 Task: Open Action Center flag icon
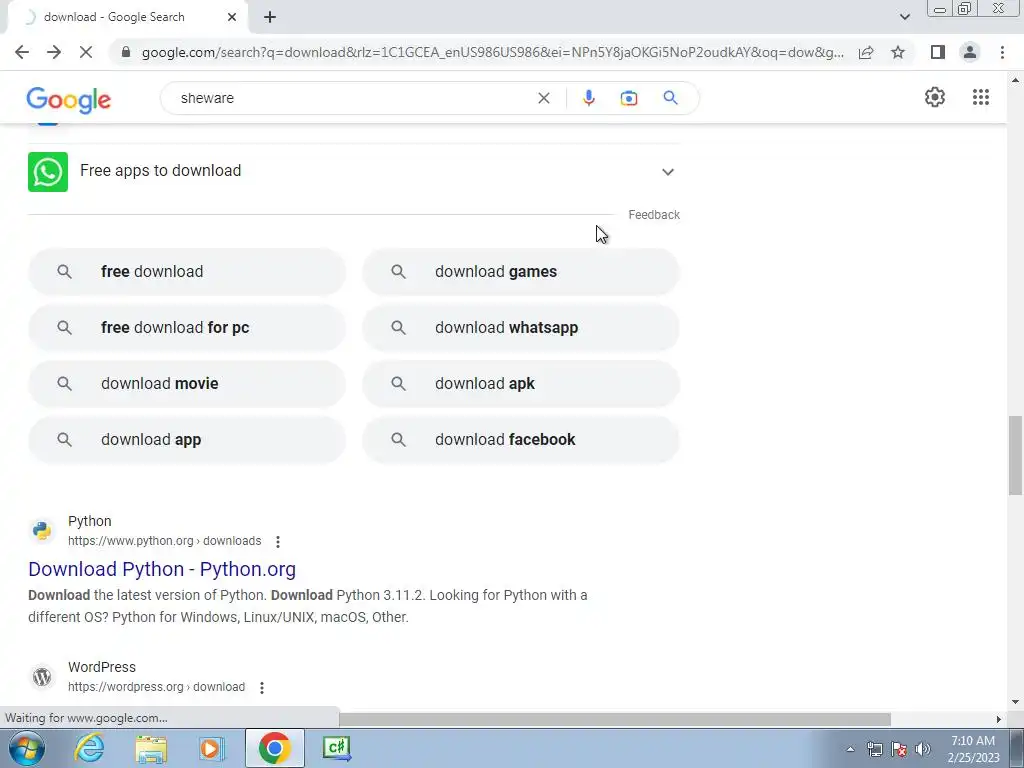click(x=899, y=749)
